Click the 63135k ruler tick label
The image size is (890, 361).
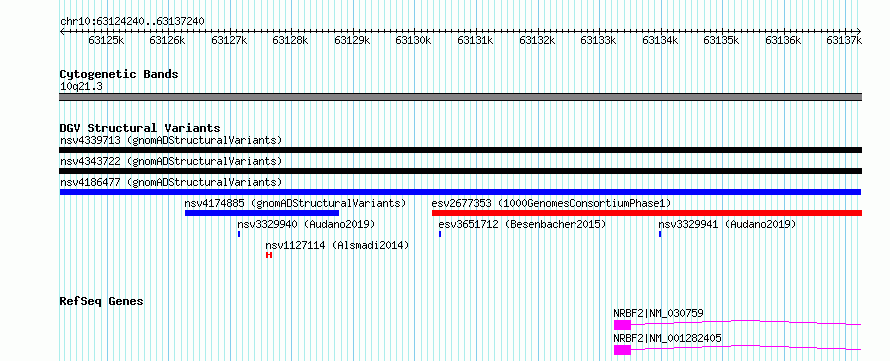(721, 40)
